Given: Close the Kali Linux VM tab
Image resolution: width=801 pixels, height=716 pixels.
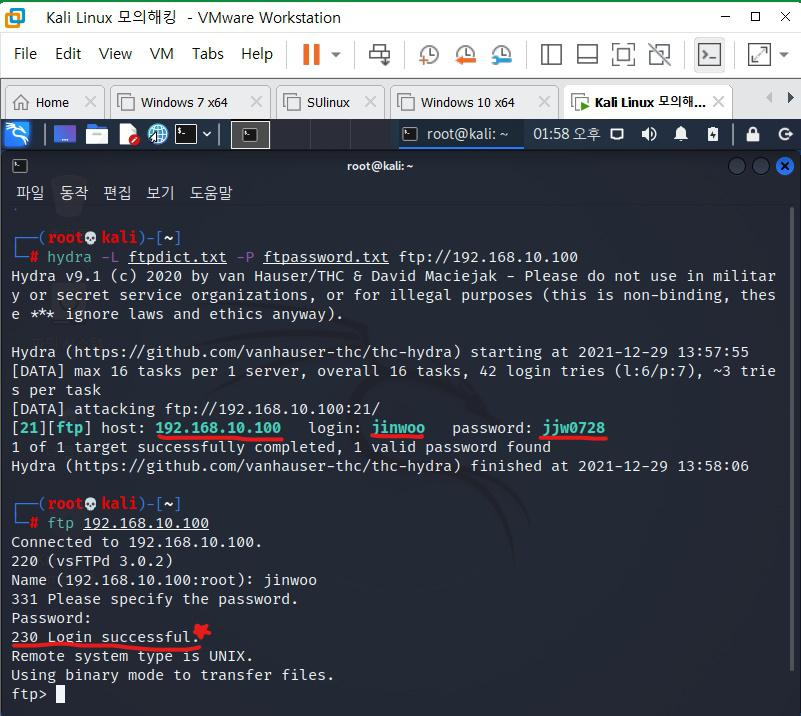Looking at the screenshot, I should tap(718, 102).
